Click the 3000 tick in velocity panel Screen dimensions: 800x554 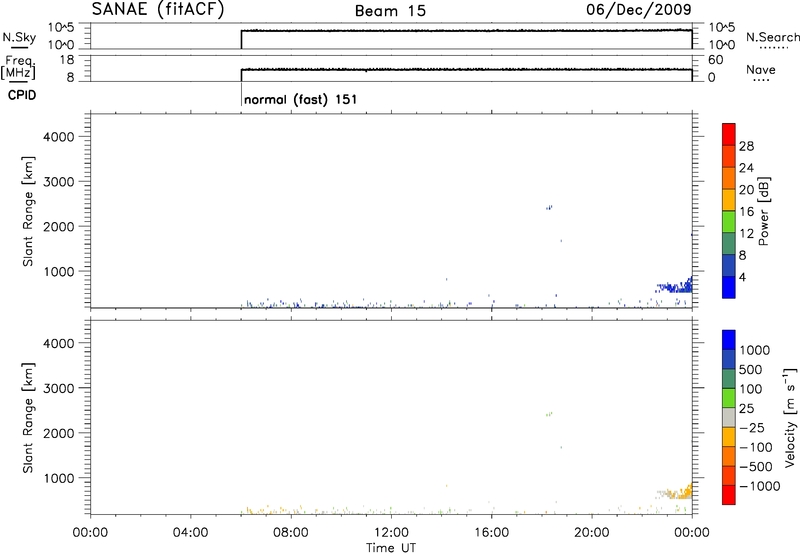tap(59, 388)
